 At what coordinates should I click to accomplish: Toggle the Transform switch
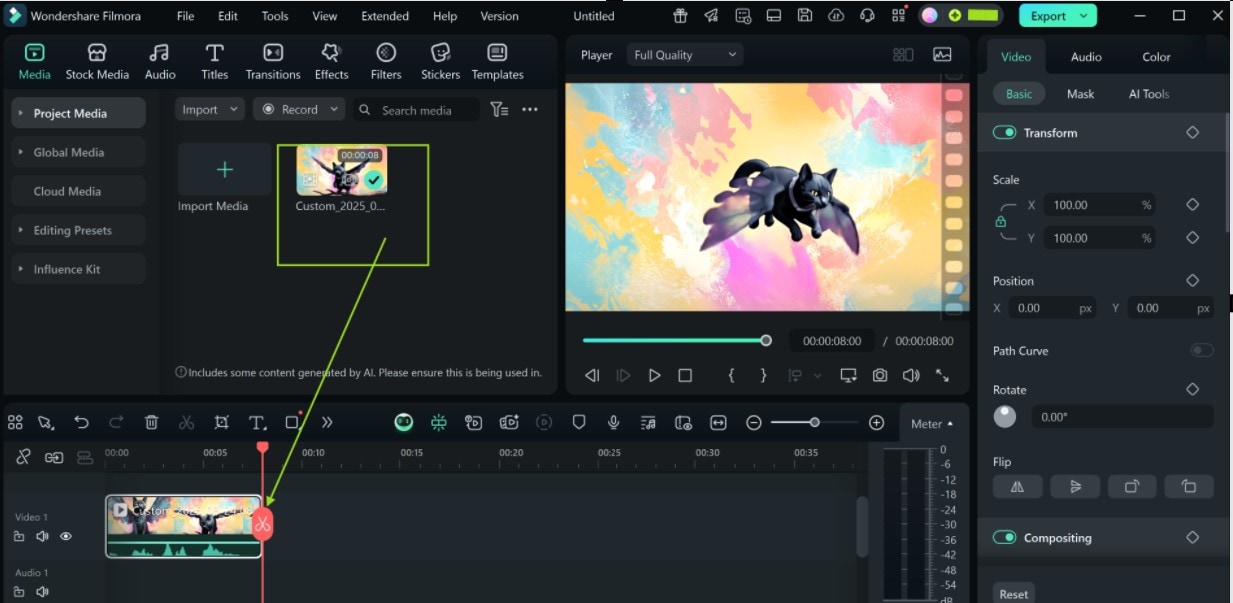[x=1004, y=133]
